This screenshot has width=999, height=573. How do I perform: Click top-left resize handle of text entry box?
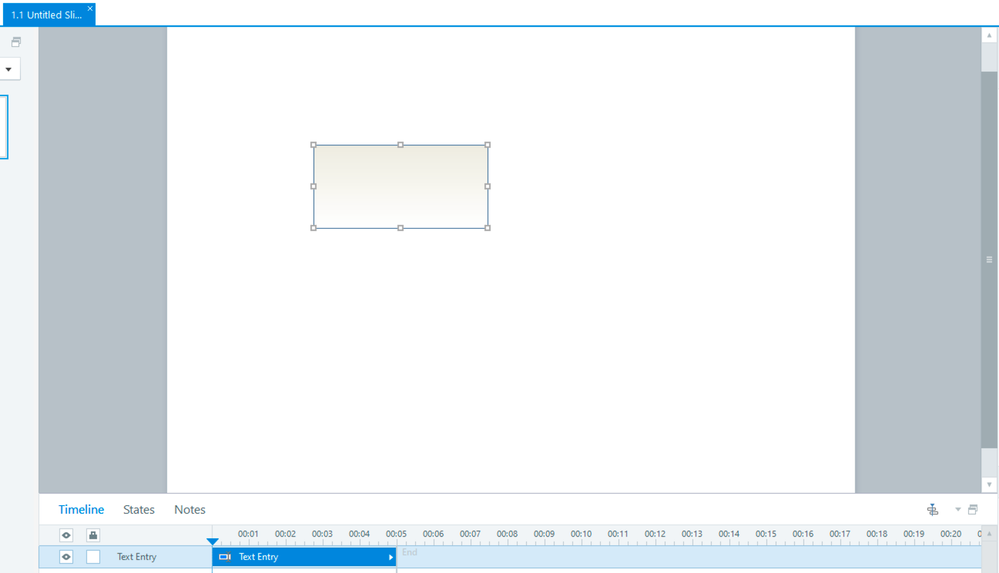click(313, 145)
